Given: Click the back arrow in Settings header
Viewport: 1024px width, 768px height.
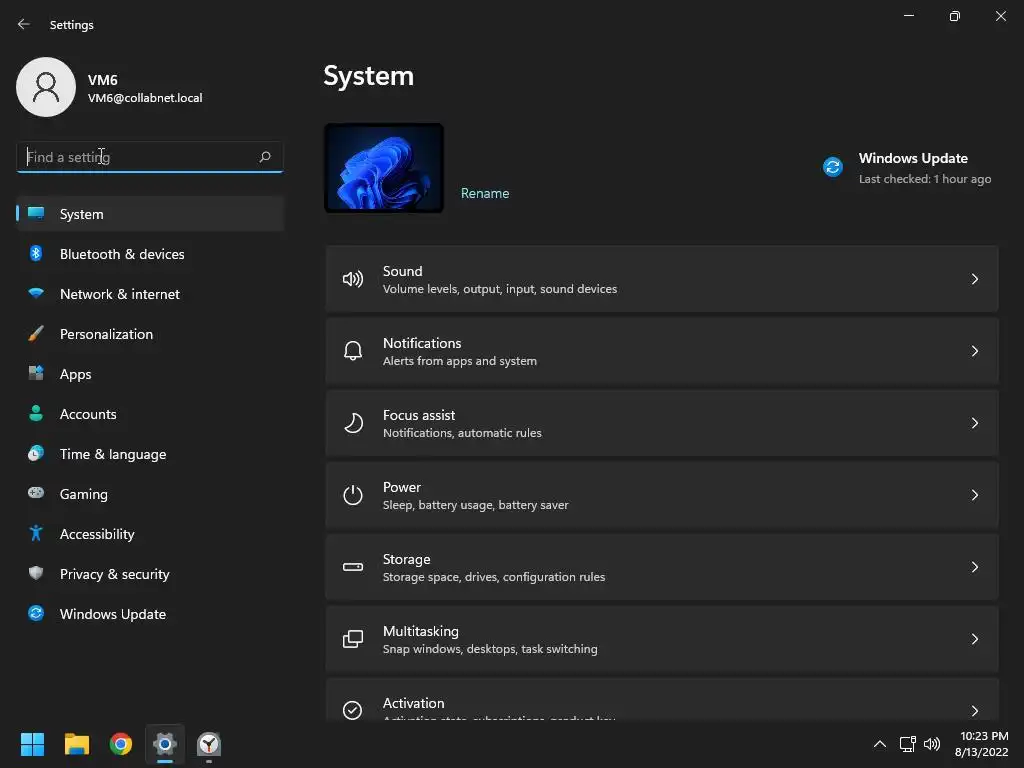Looking at the screenshot, I should 24,24.
